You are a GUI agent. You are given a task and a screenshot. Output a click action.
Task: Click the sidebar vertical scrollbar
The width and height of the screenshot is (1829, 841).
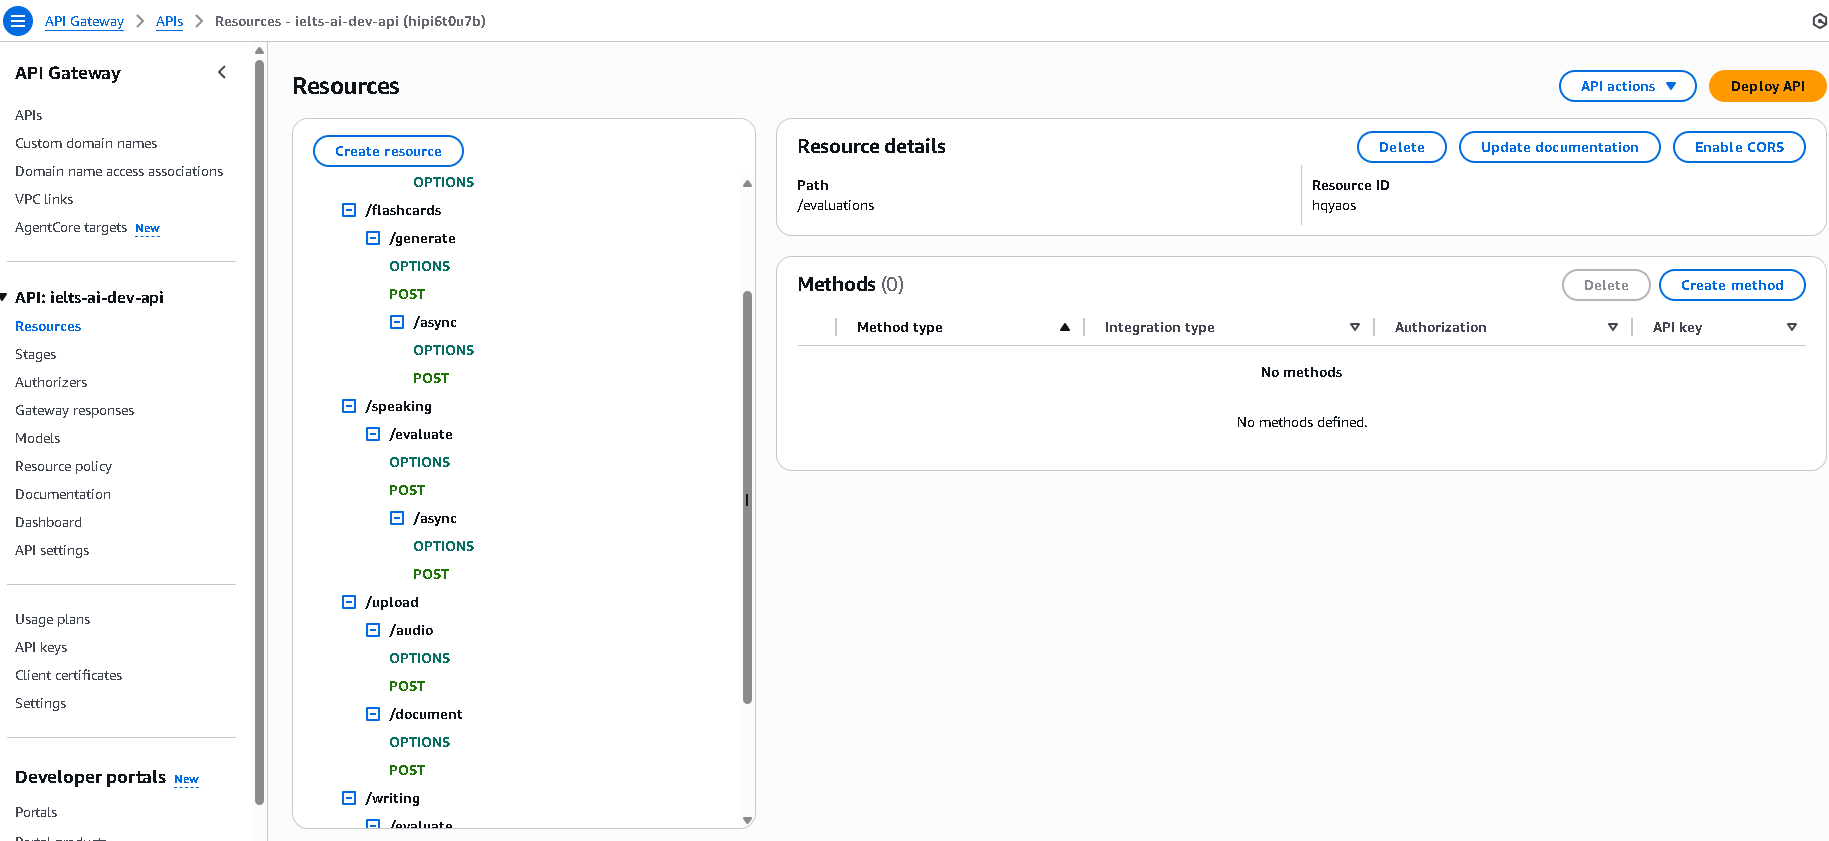coord(260,430)
